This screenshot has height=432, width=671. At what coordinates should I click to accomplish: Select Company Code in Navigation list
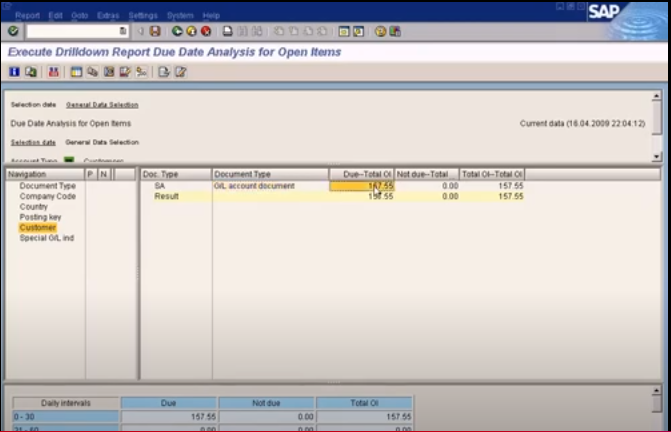click(48, 196)
